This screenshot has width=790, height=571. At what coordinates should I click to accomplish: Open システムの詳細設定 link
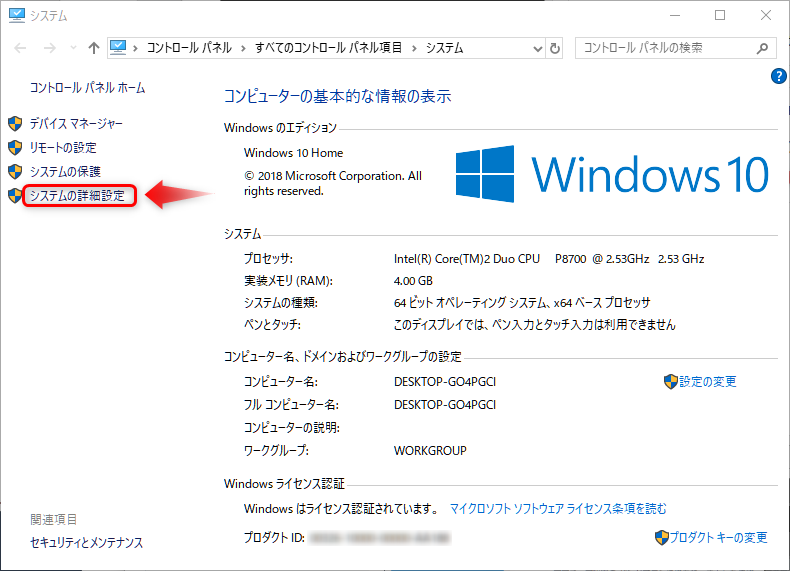tap(77, 196)
